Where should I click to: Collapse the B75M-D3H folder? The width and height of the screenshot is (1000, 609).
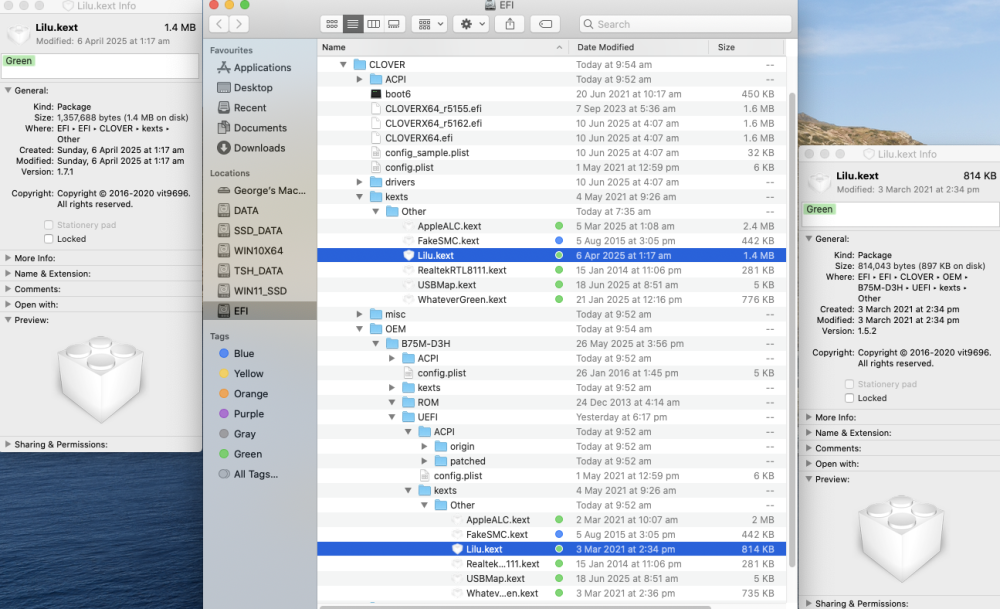376,344
